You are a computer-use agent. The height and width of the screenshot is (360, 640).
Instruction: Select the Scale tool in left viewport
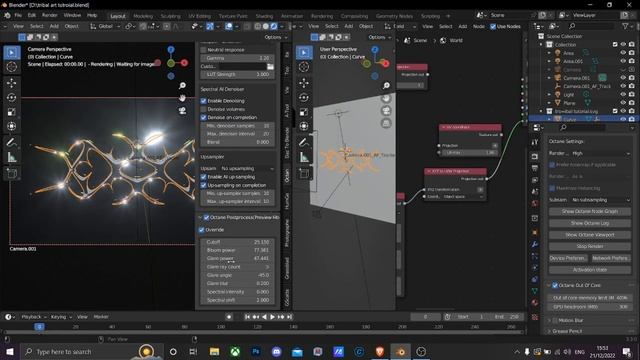pyautogui.click(x=11, y=112)
